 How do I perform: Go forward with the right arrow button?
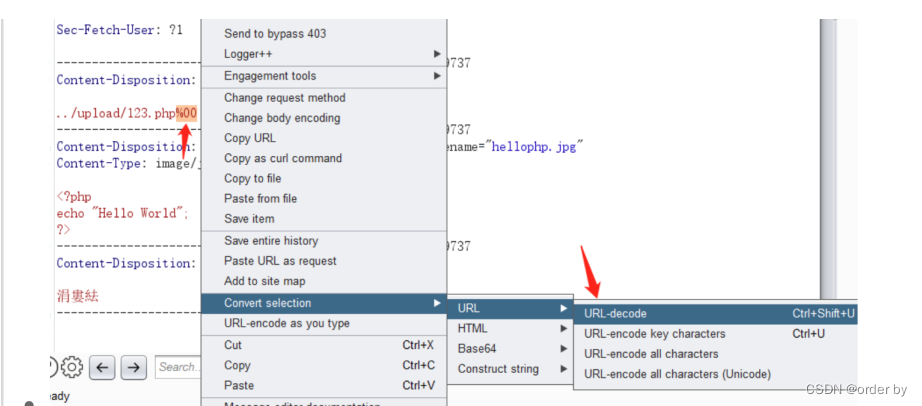pos(133,368)
